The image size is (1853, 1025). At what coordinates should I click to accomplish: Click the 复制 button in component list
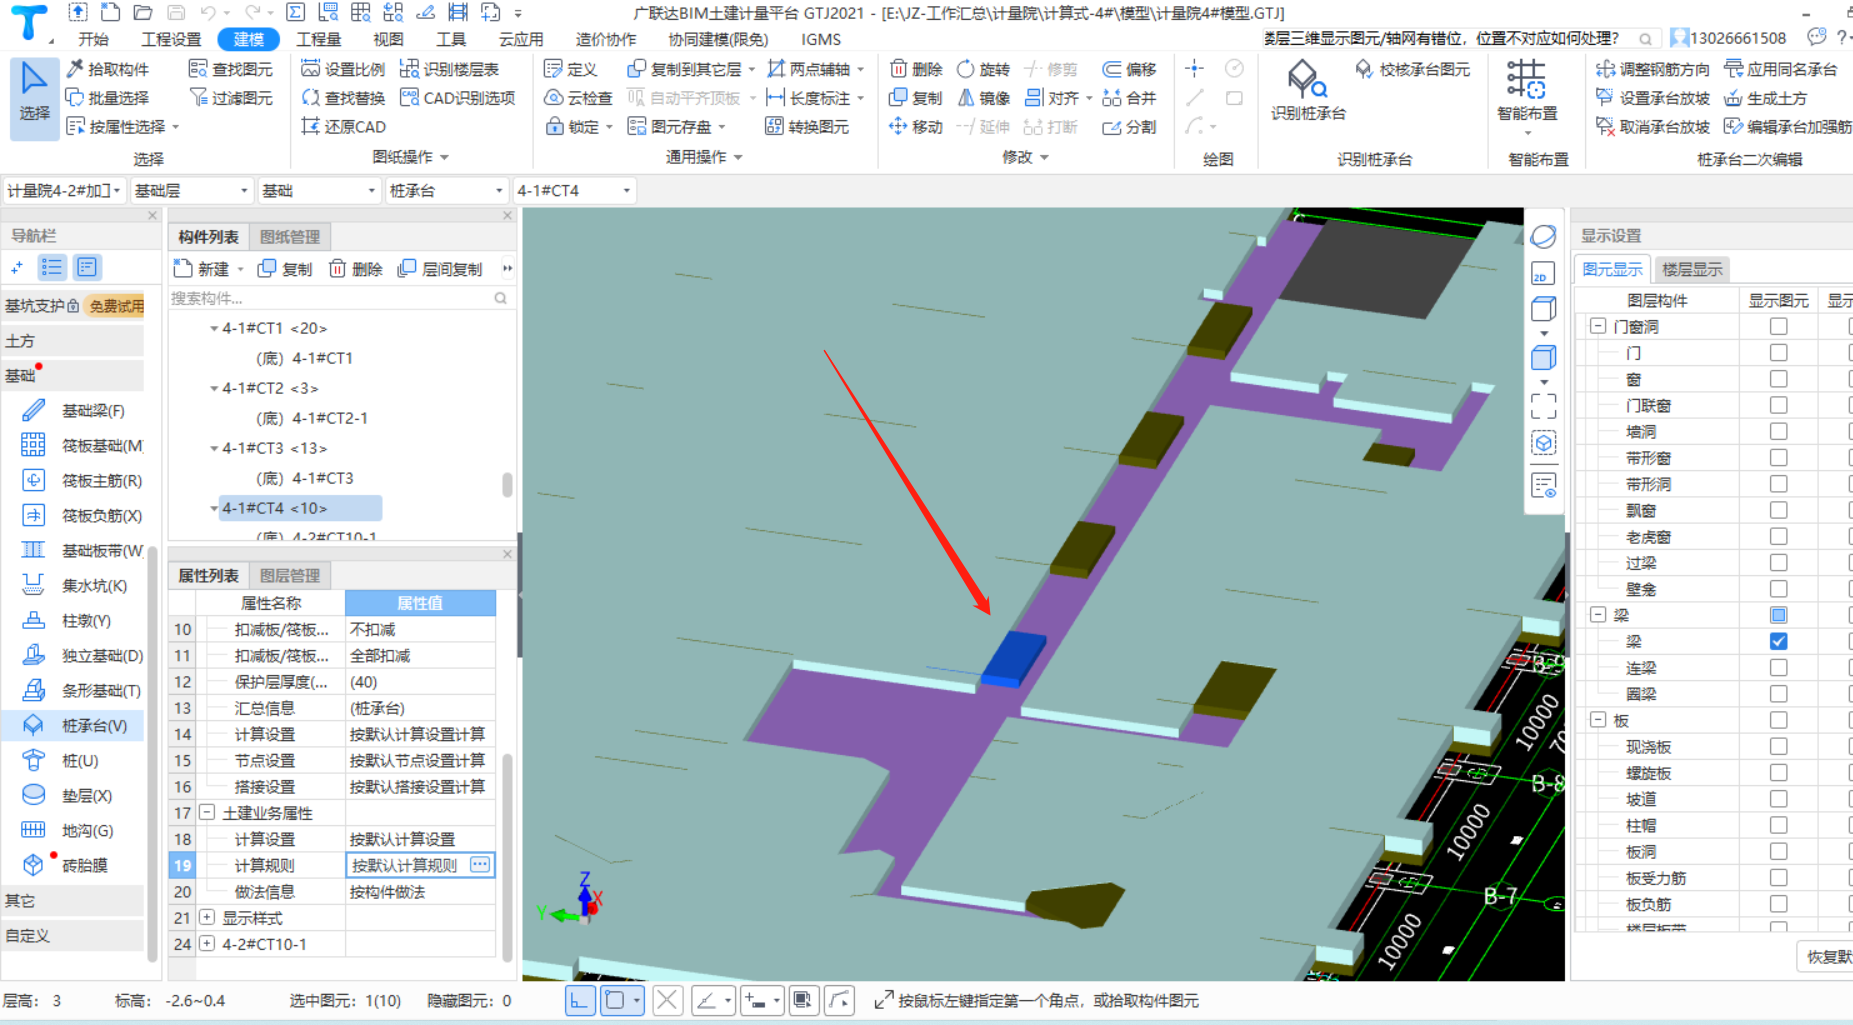point(285,268)
